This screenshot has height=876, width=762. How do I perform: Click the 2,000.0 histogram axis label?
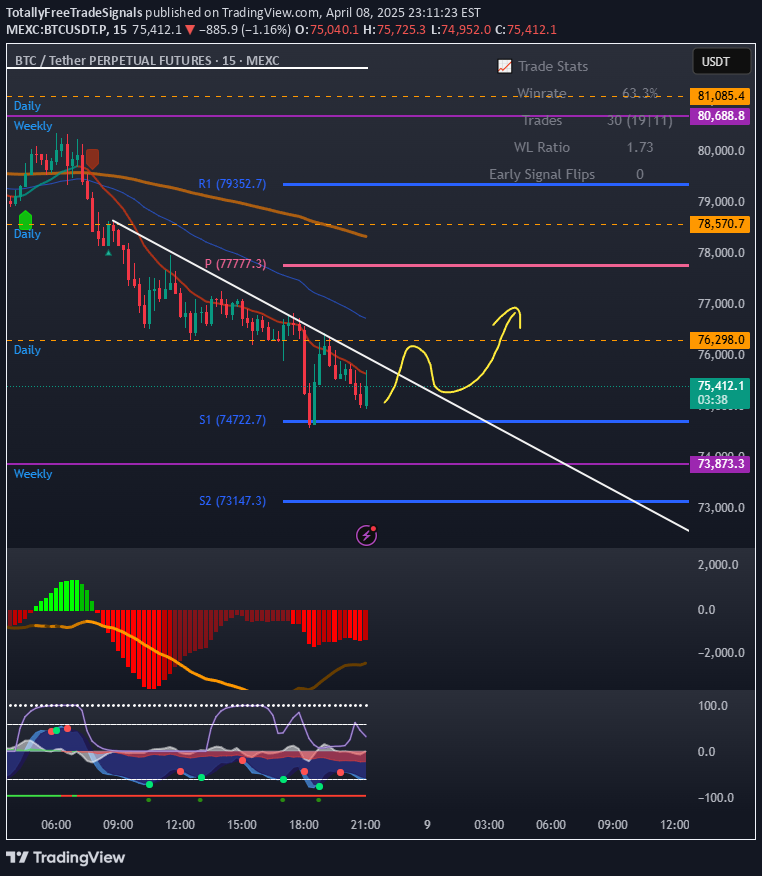coord(718,564)
